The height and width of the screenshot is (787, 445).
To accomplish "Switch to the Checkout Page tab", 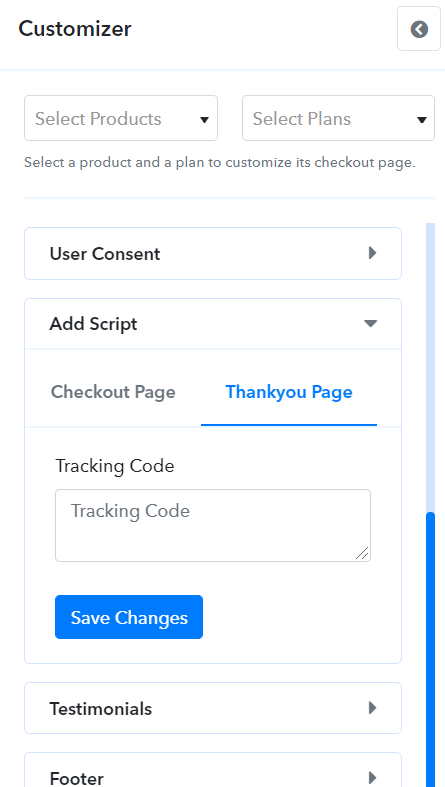I will click(113, 391).
